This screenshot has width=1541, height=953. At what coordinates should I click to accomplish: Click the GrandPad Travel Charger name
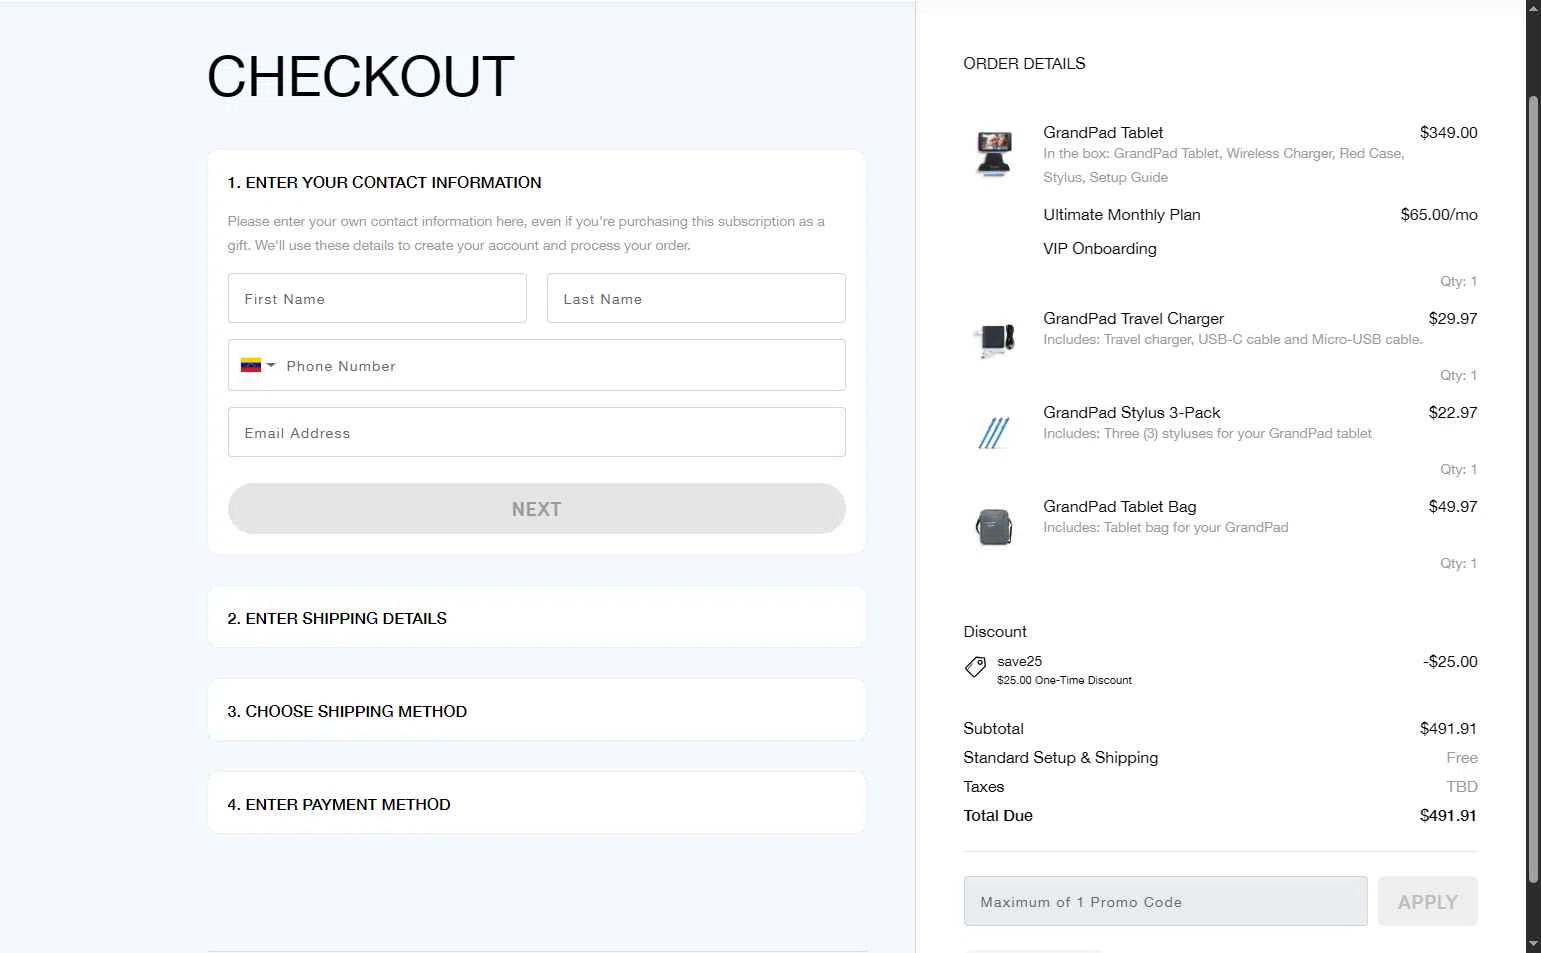[1133, 318]
